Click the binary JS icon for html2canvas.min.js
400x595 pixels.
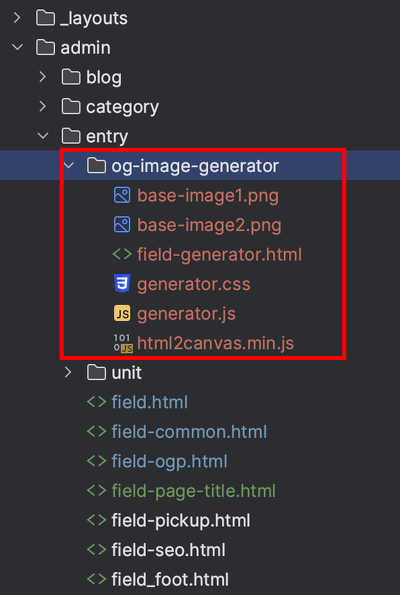coord(123,343)
